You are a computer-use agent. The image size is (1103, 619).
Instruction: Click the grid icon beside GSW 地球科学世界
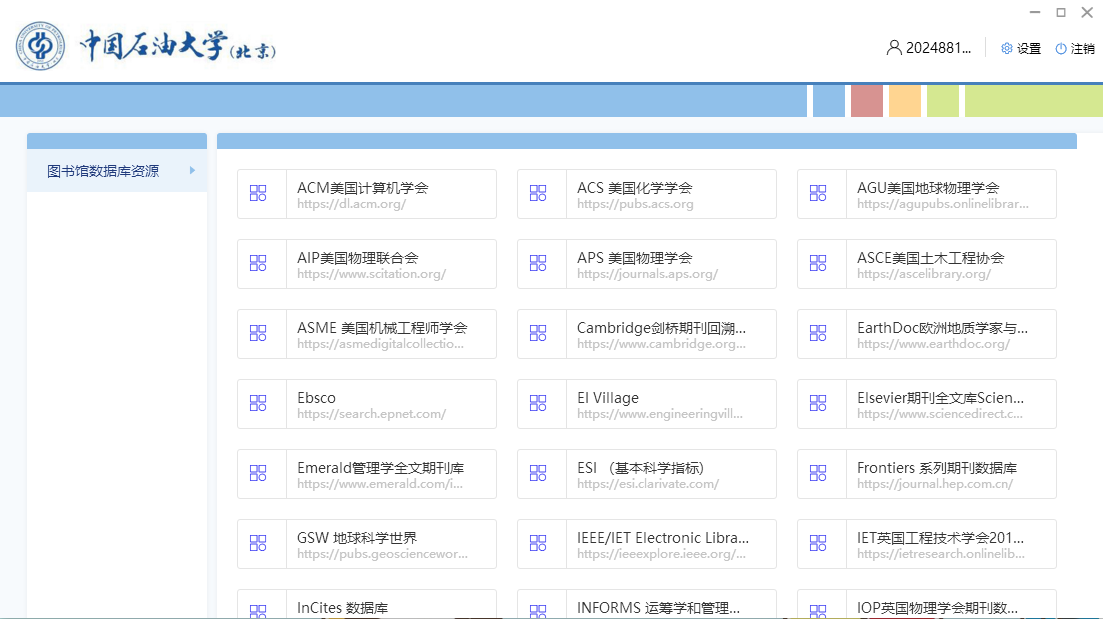(x=258, y=544)
